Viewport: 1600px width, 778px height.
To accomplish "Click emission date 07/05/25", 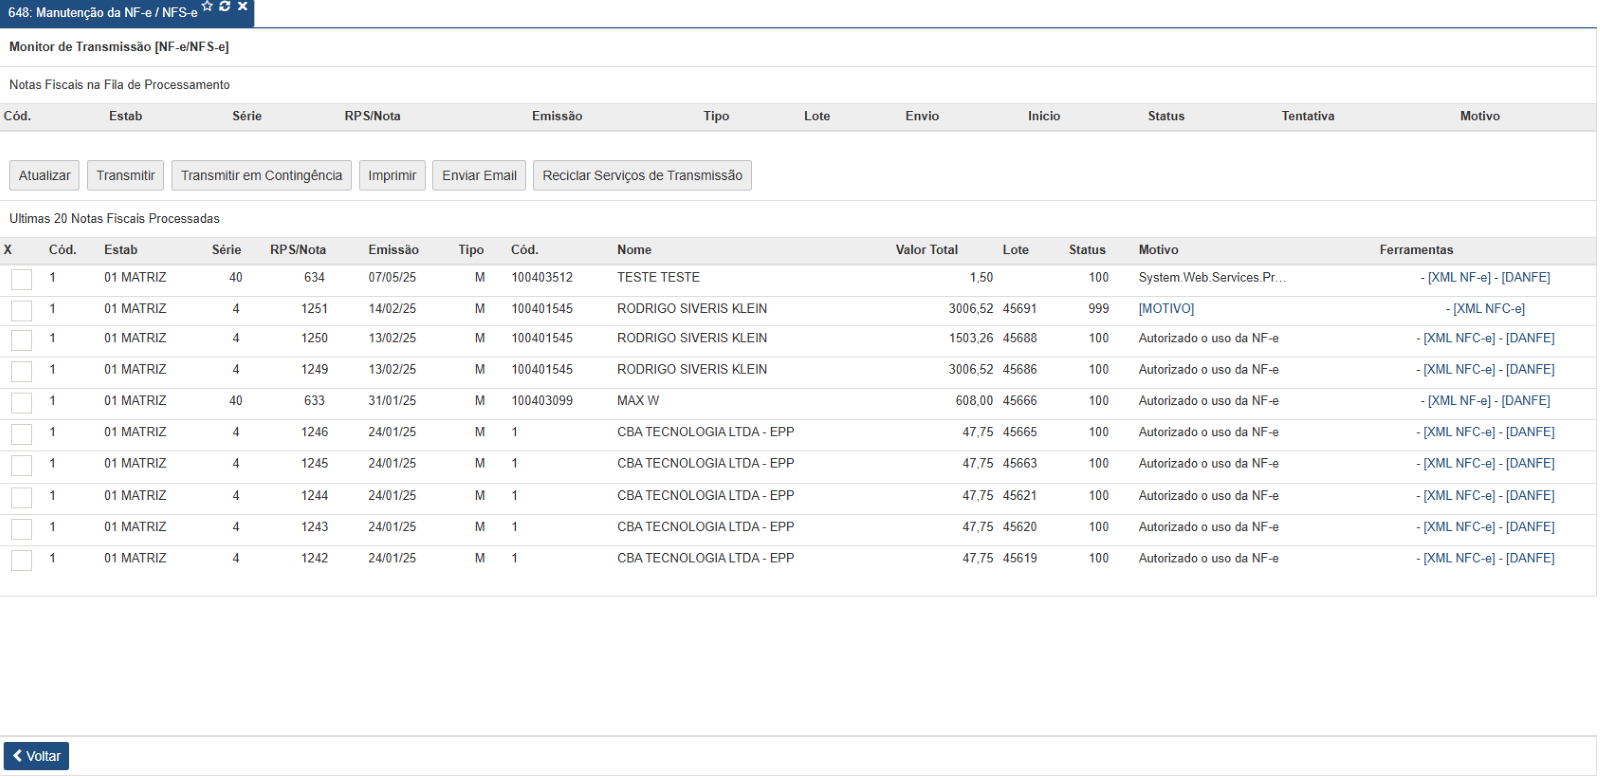I will coord(392,278).
